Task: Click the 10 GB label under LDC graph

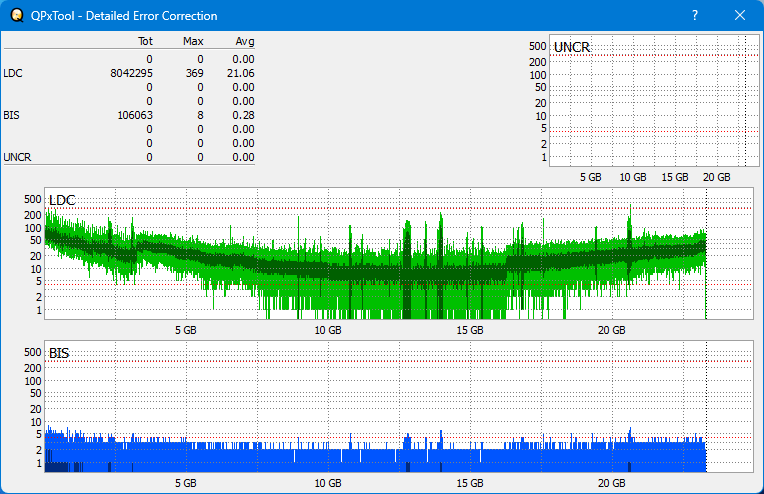Action: (328, 329)
